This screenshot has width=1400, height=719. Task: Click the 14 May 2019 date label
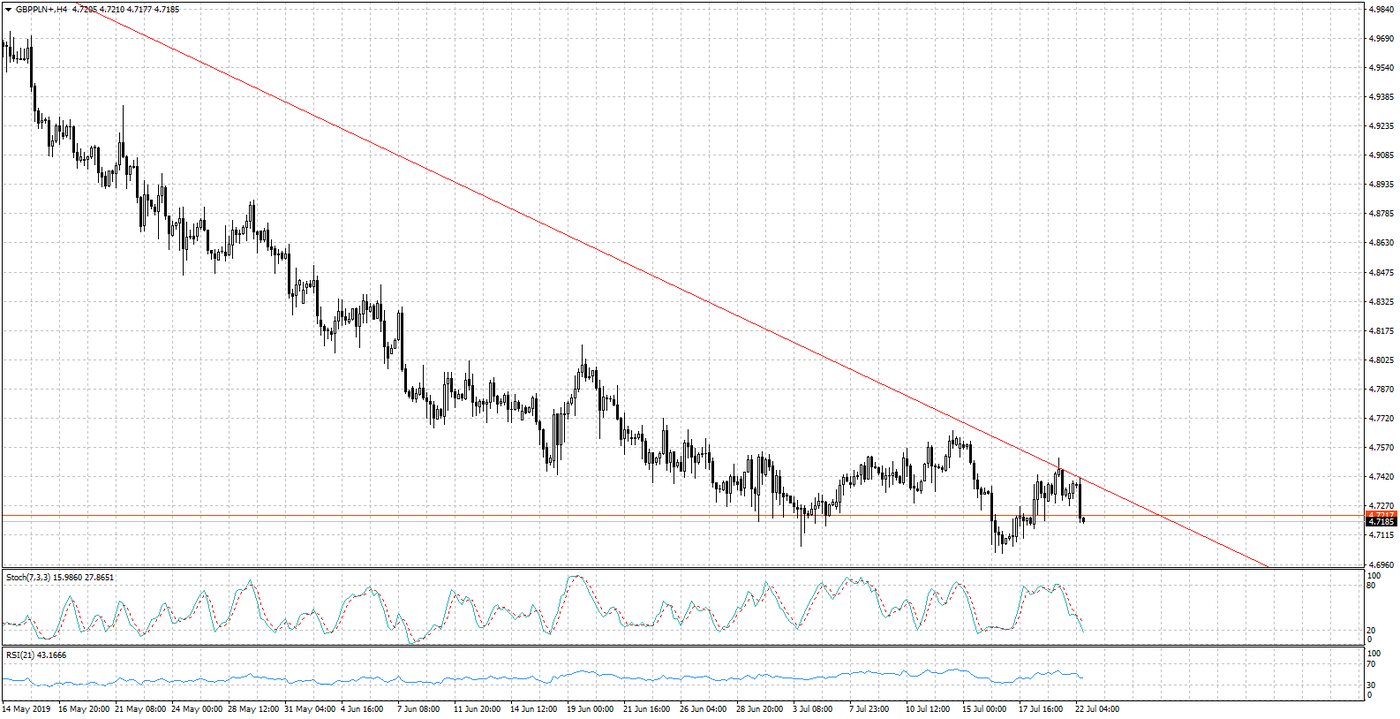coord(26,709)
